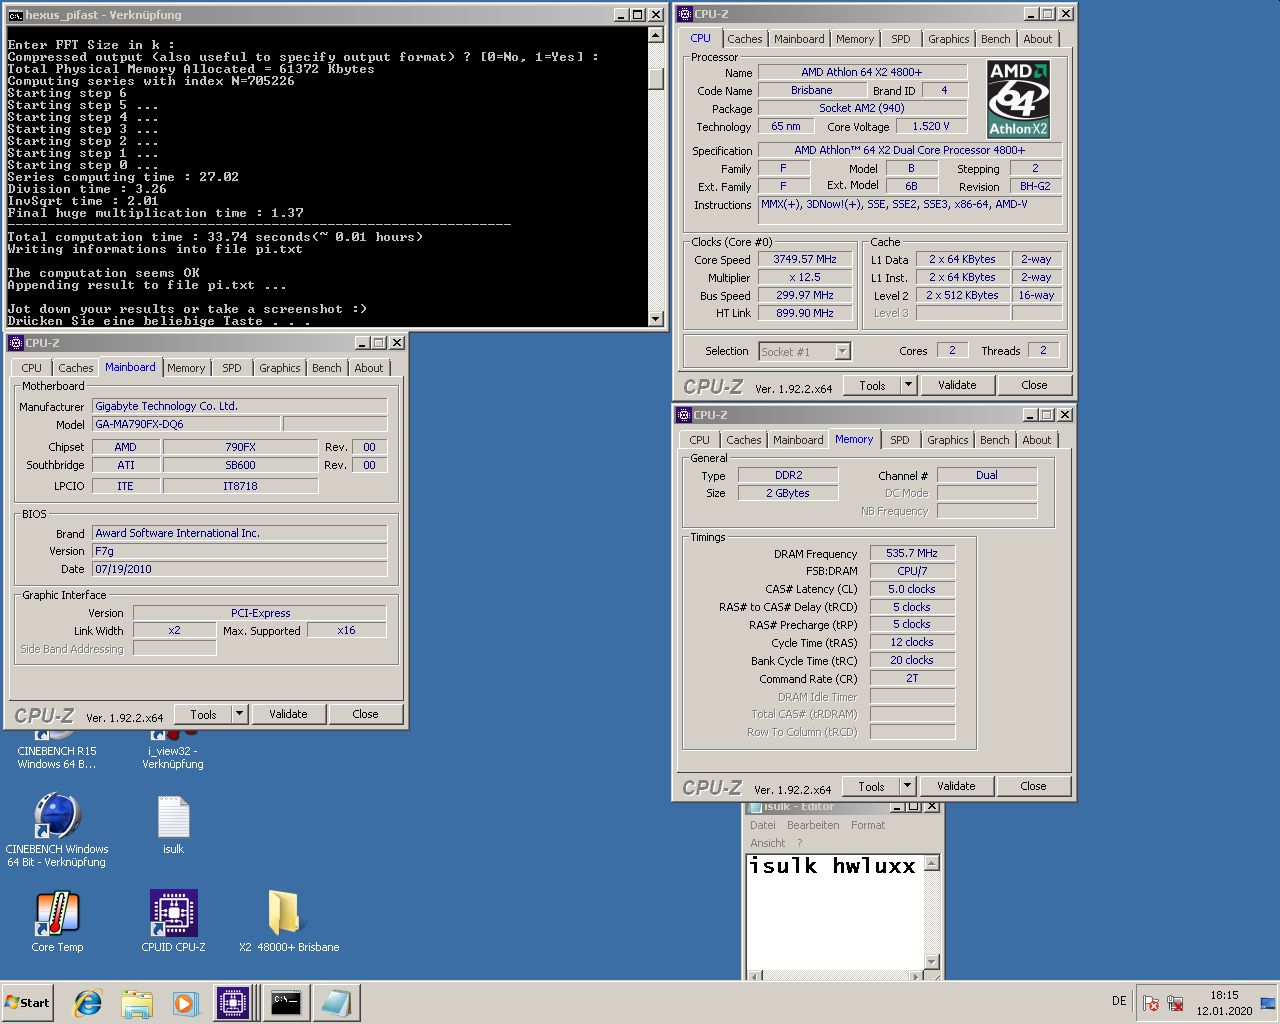
Task: Open Windows Explorer from taskbar
Action: click(137, 1003)
